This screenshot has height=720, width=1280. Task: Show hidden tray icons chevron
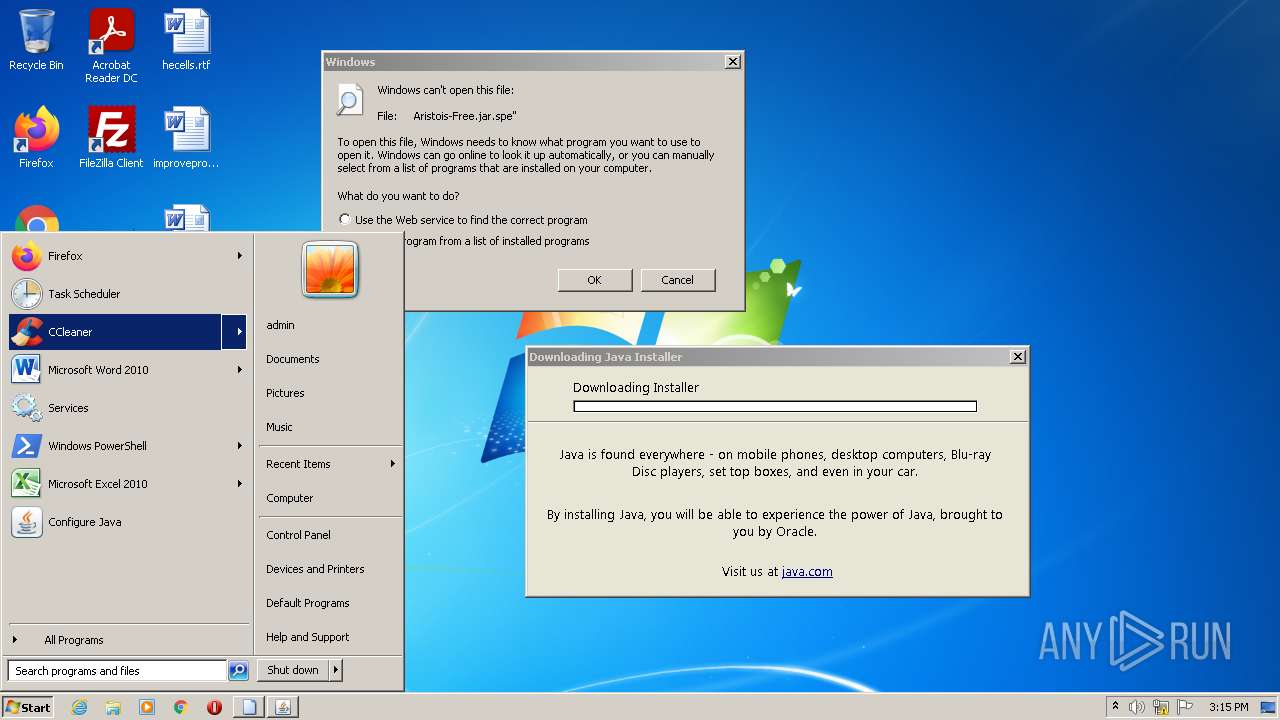[1116, 707]
